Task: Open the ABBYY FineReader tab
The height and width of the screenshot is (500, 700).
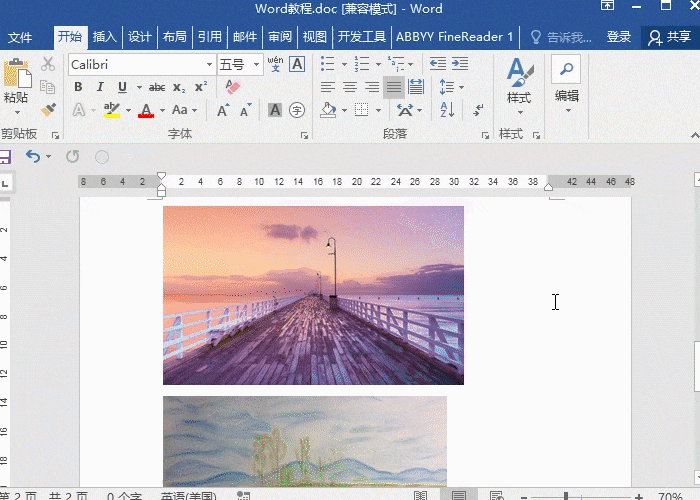Action: 454,37
